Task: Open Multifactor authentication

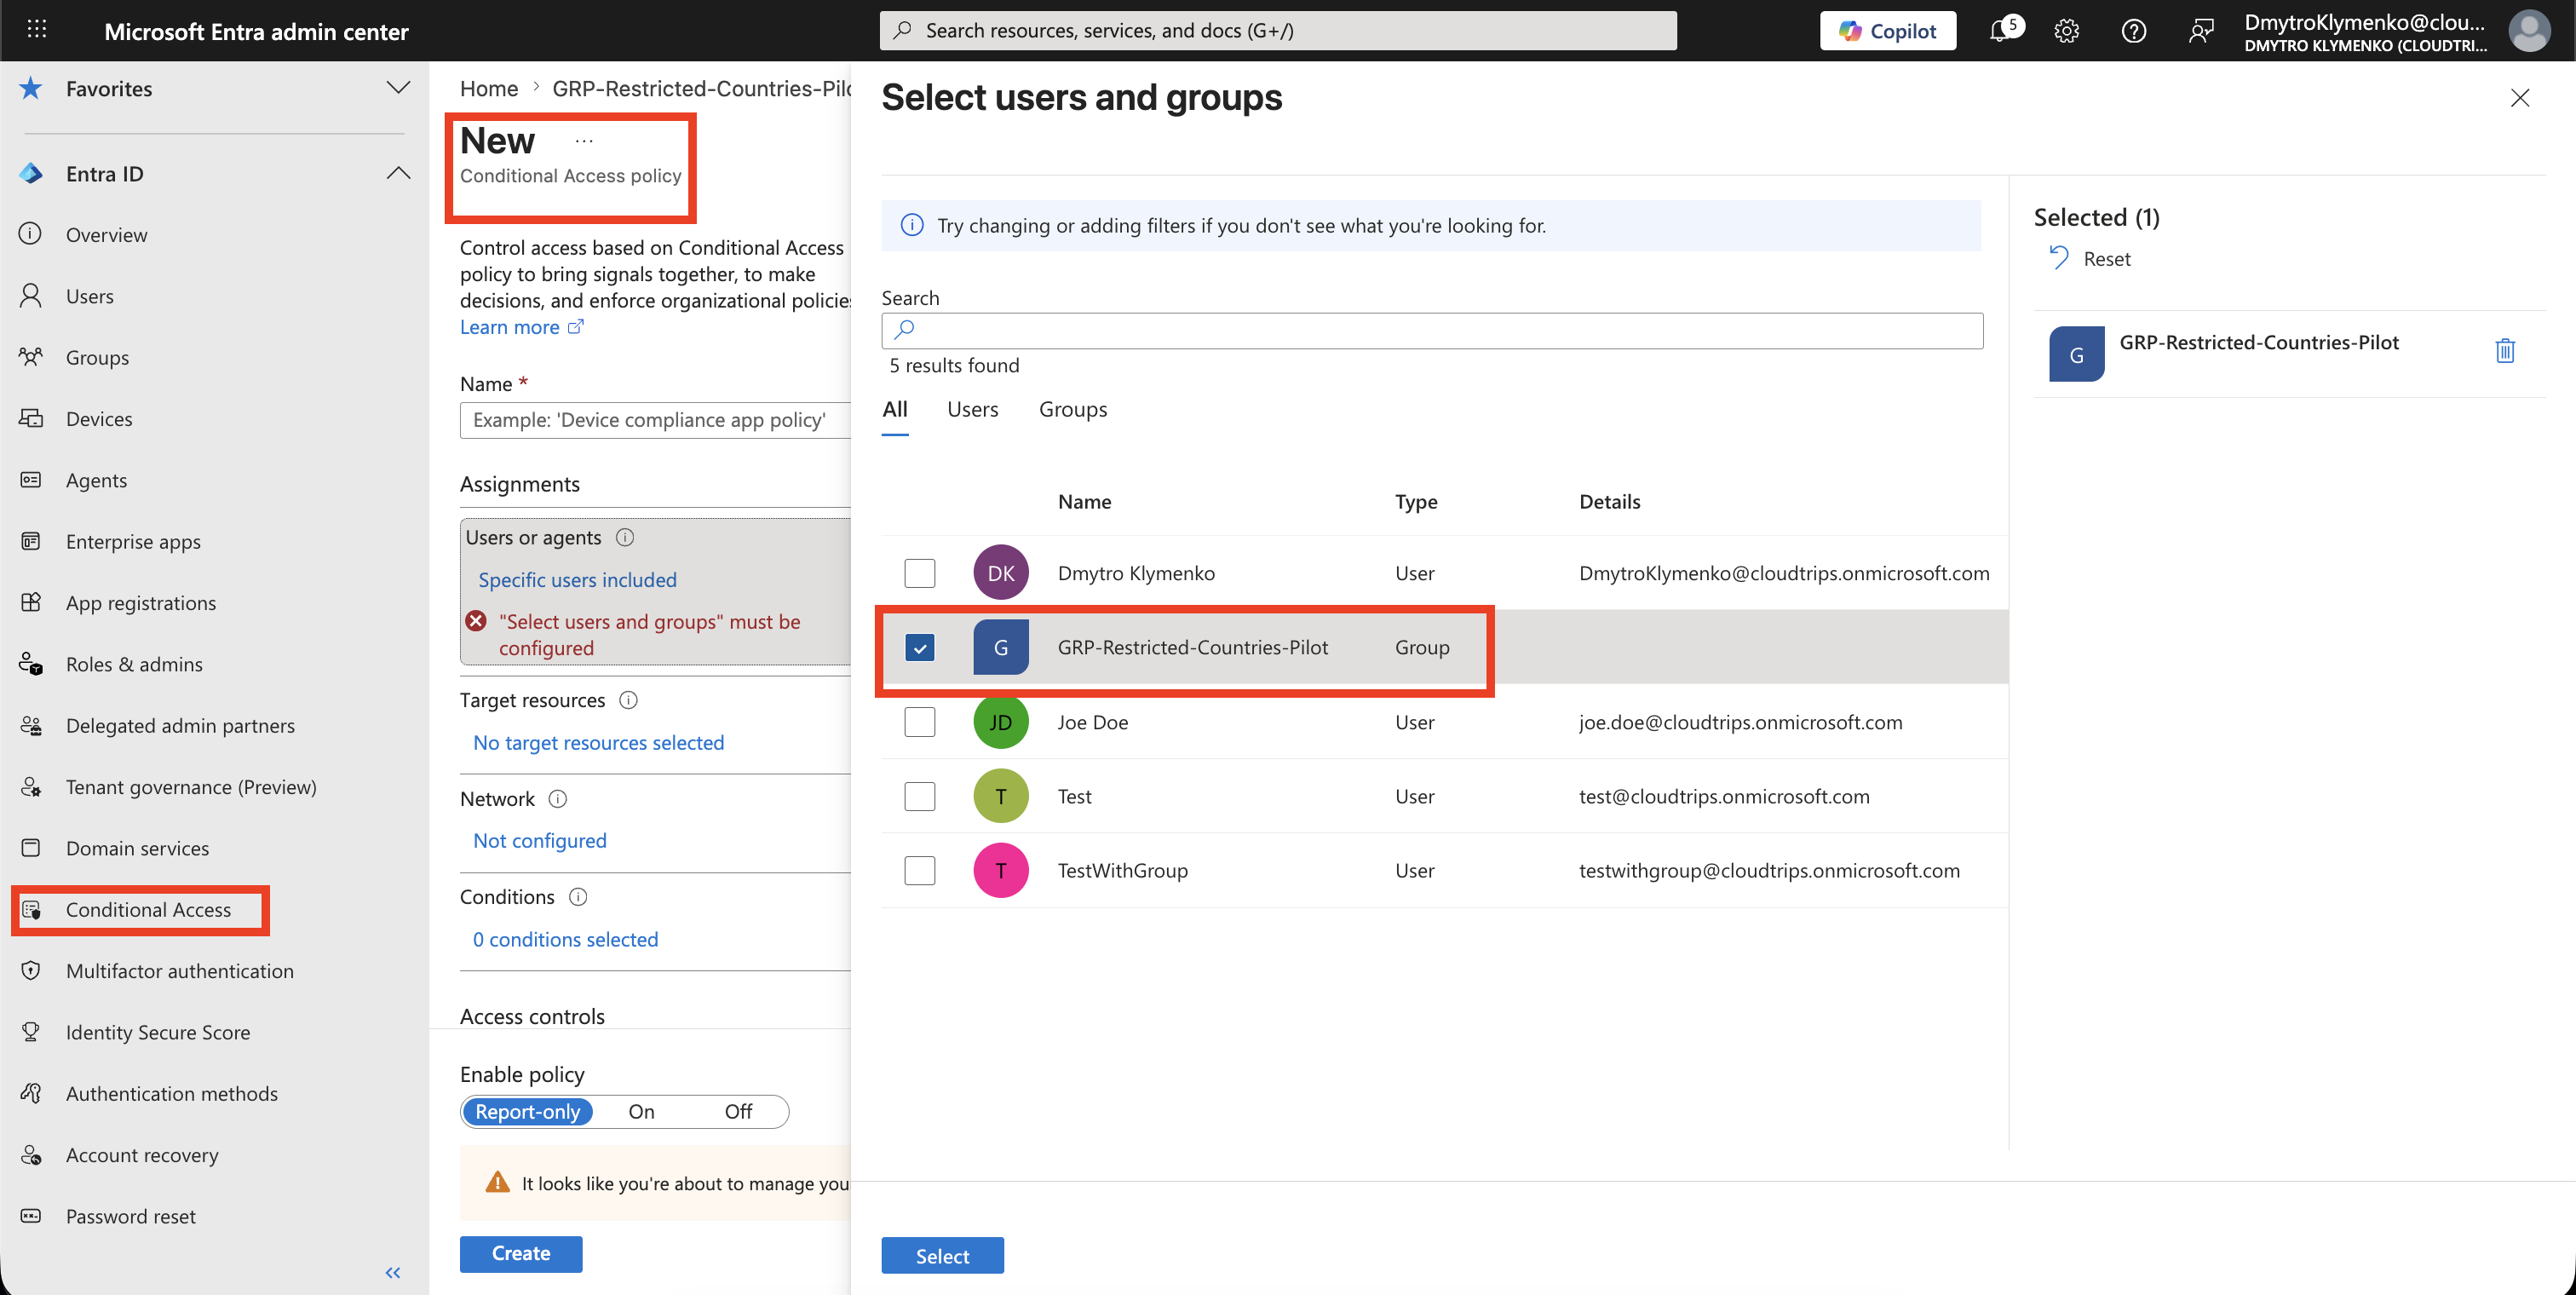Action: tap(179, 971)
